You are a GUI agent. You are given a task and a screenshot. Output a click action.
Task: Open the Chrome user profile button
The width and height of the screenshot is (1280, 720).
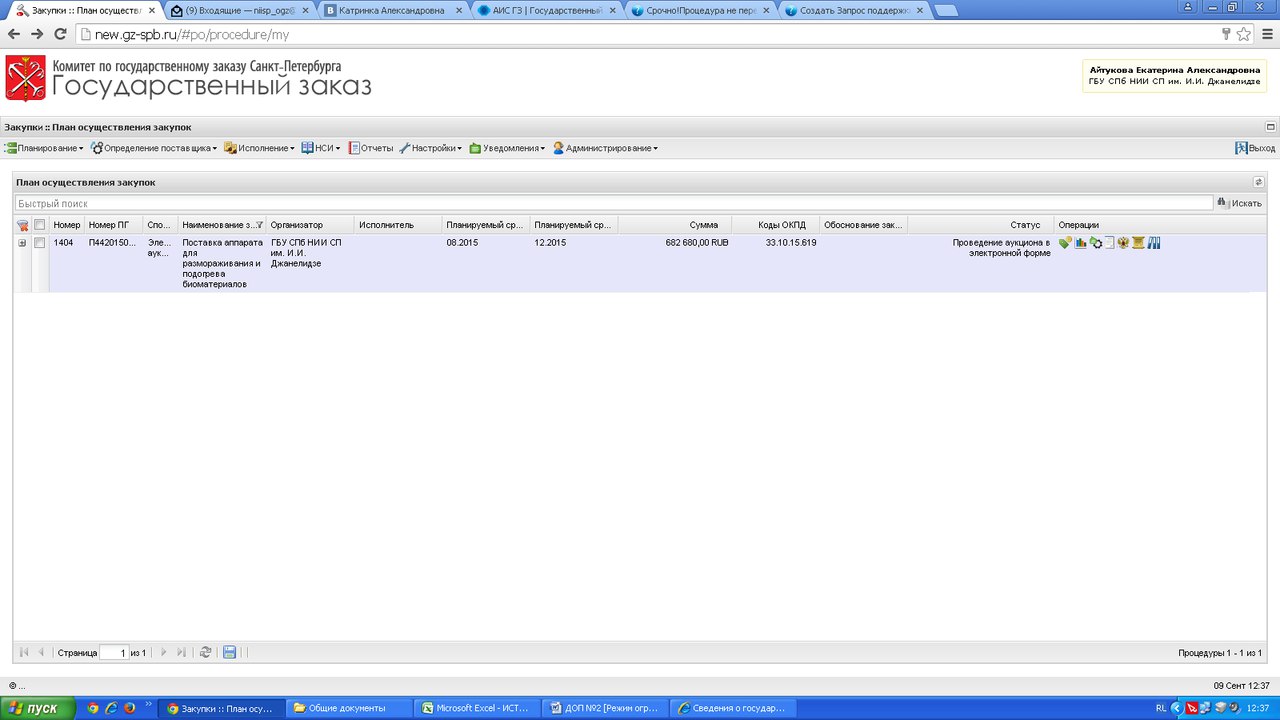1188,6
